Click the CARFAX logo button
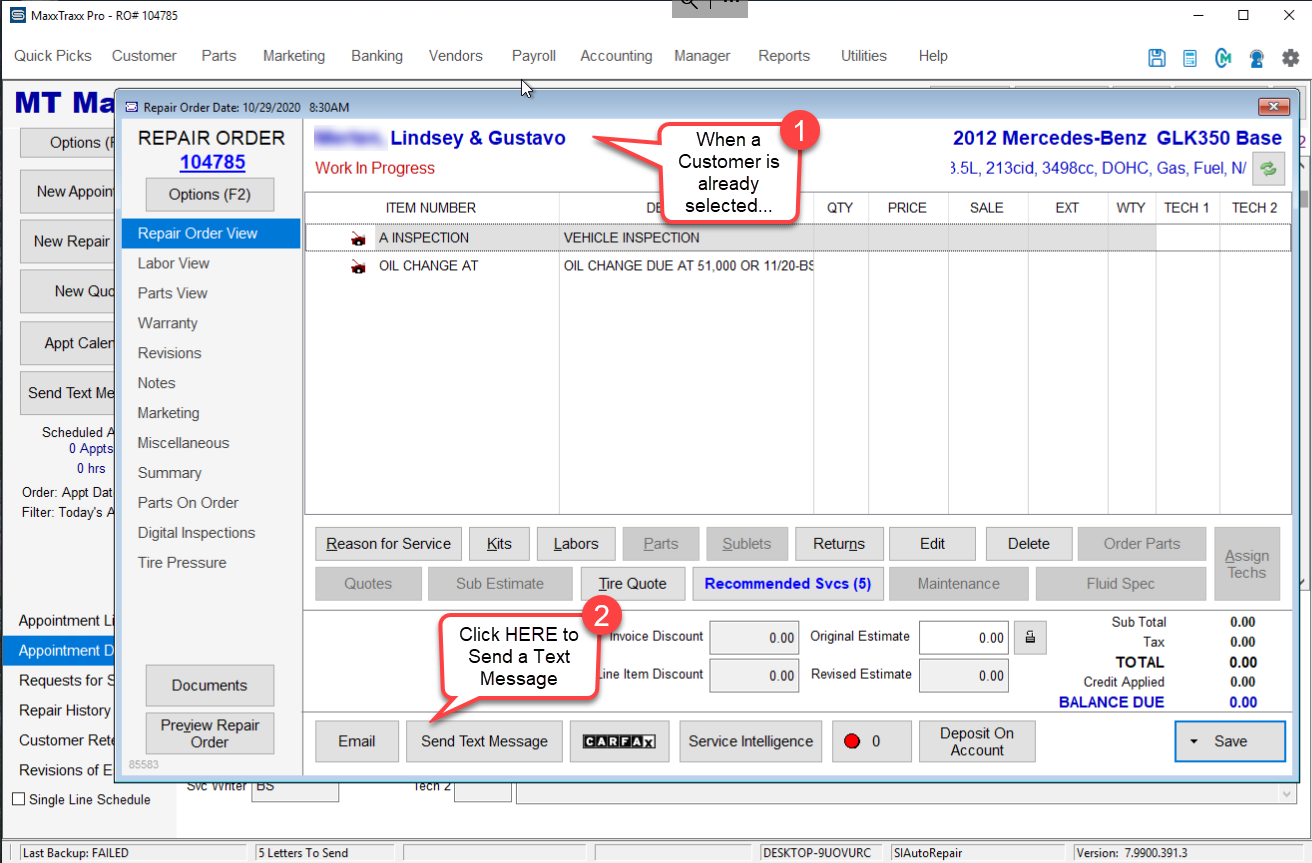 coord(619,742)
